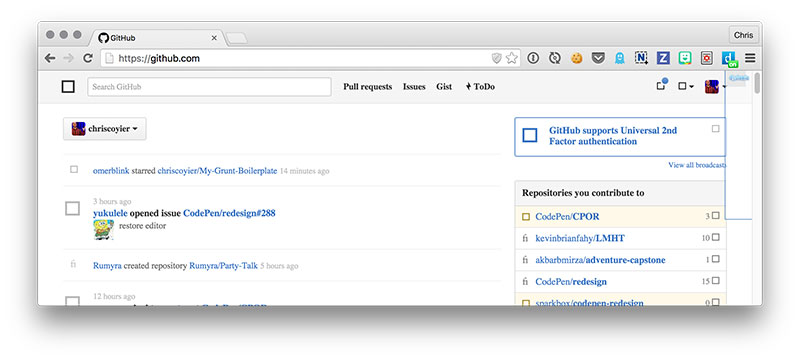This screenshot has height=360, width=800.
Task: Close the GitHub browser tab
Action: 214,38
